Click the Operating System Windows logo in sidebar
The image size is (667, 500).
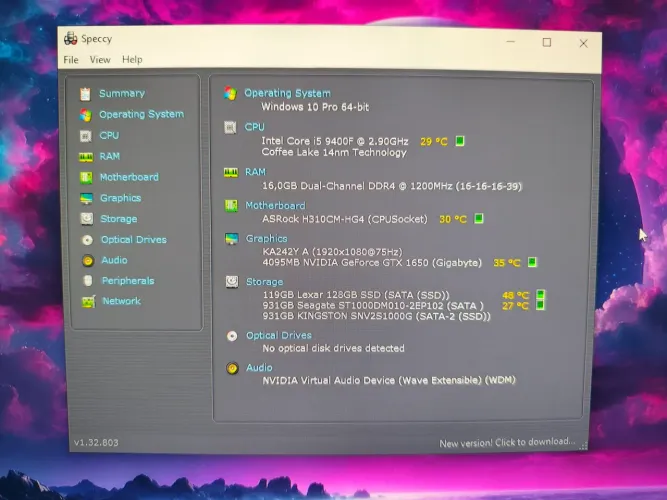86,114
